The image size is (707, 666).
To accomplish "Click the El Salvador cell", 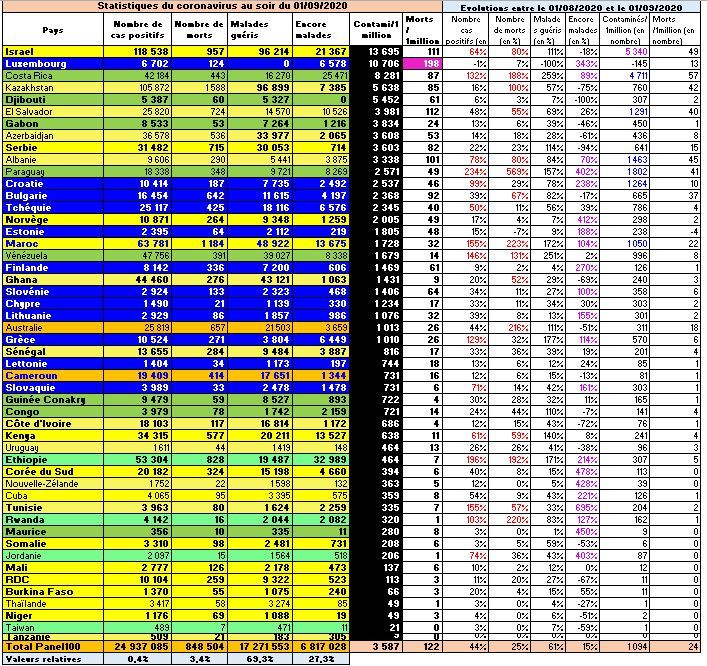I will (x=53, y=112).
